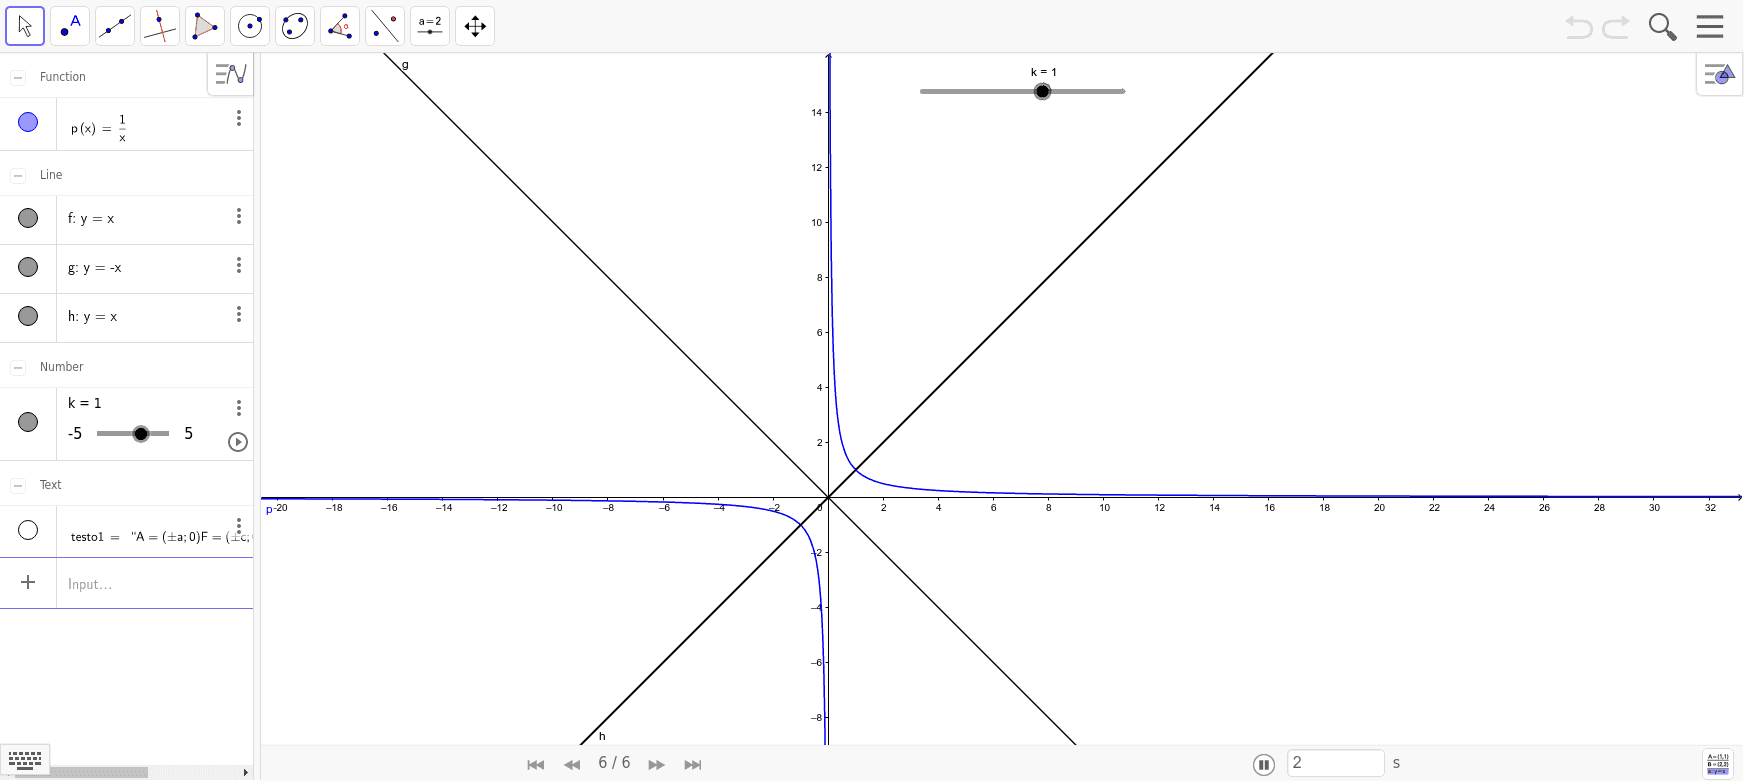Select the Circle with center tool
Image resolution: width=1744 pixels, height=782 pixels.
coord(250,26)
